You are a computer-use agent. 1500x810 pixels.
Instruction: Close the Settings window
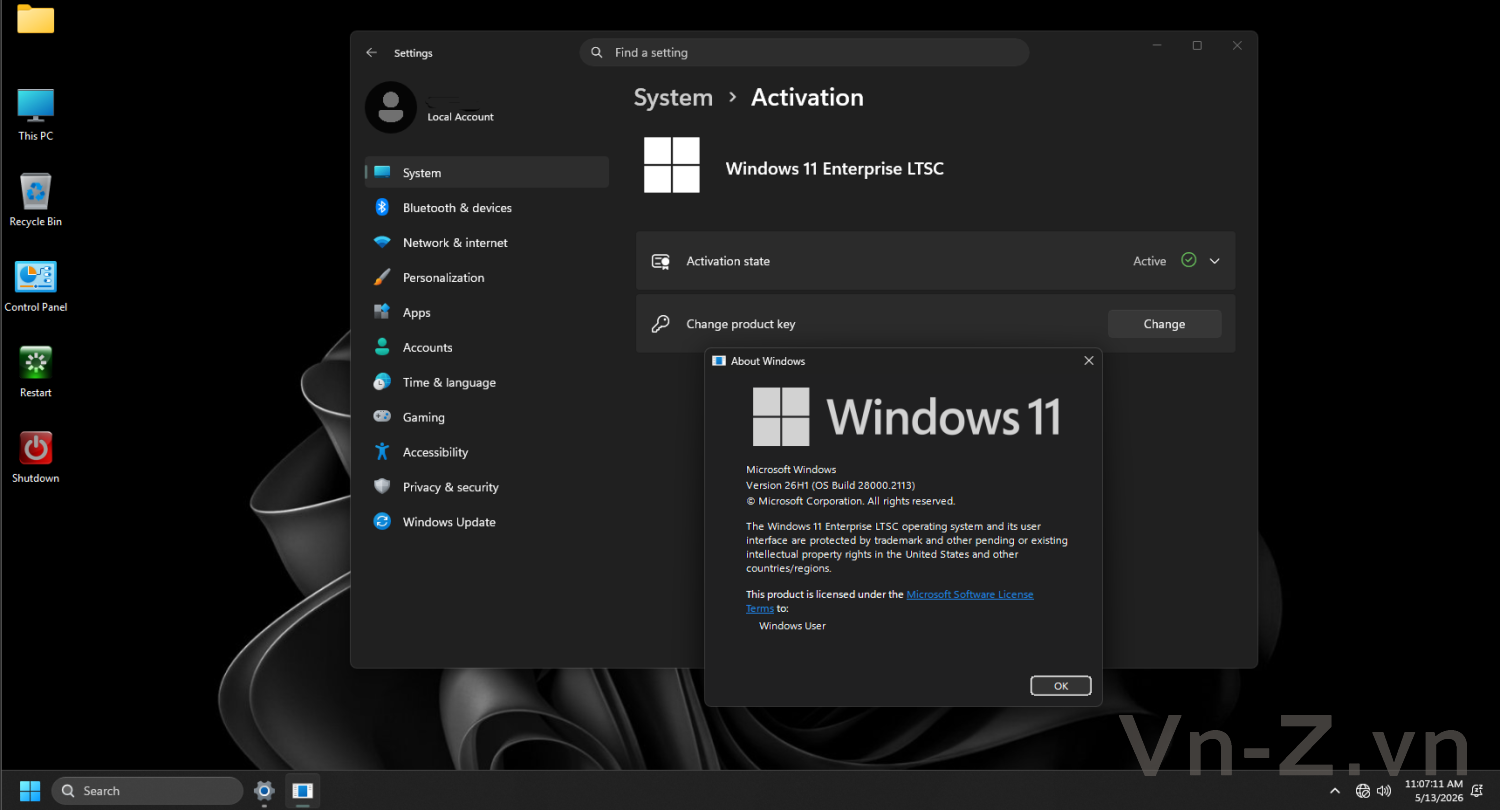pos(1237,46)
